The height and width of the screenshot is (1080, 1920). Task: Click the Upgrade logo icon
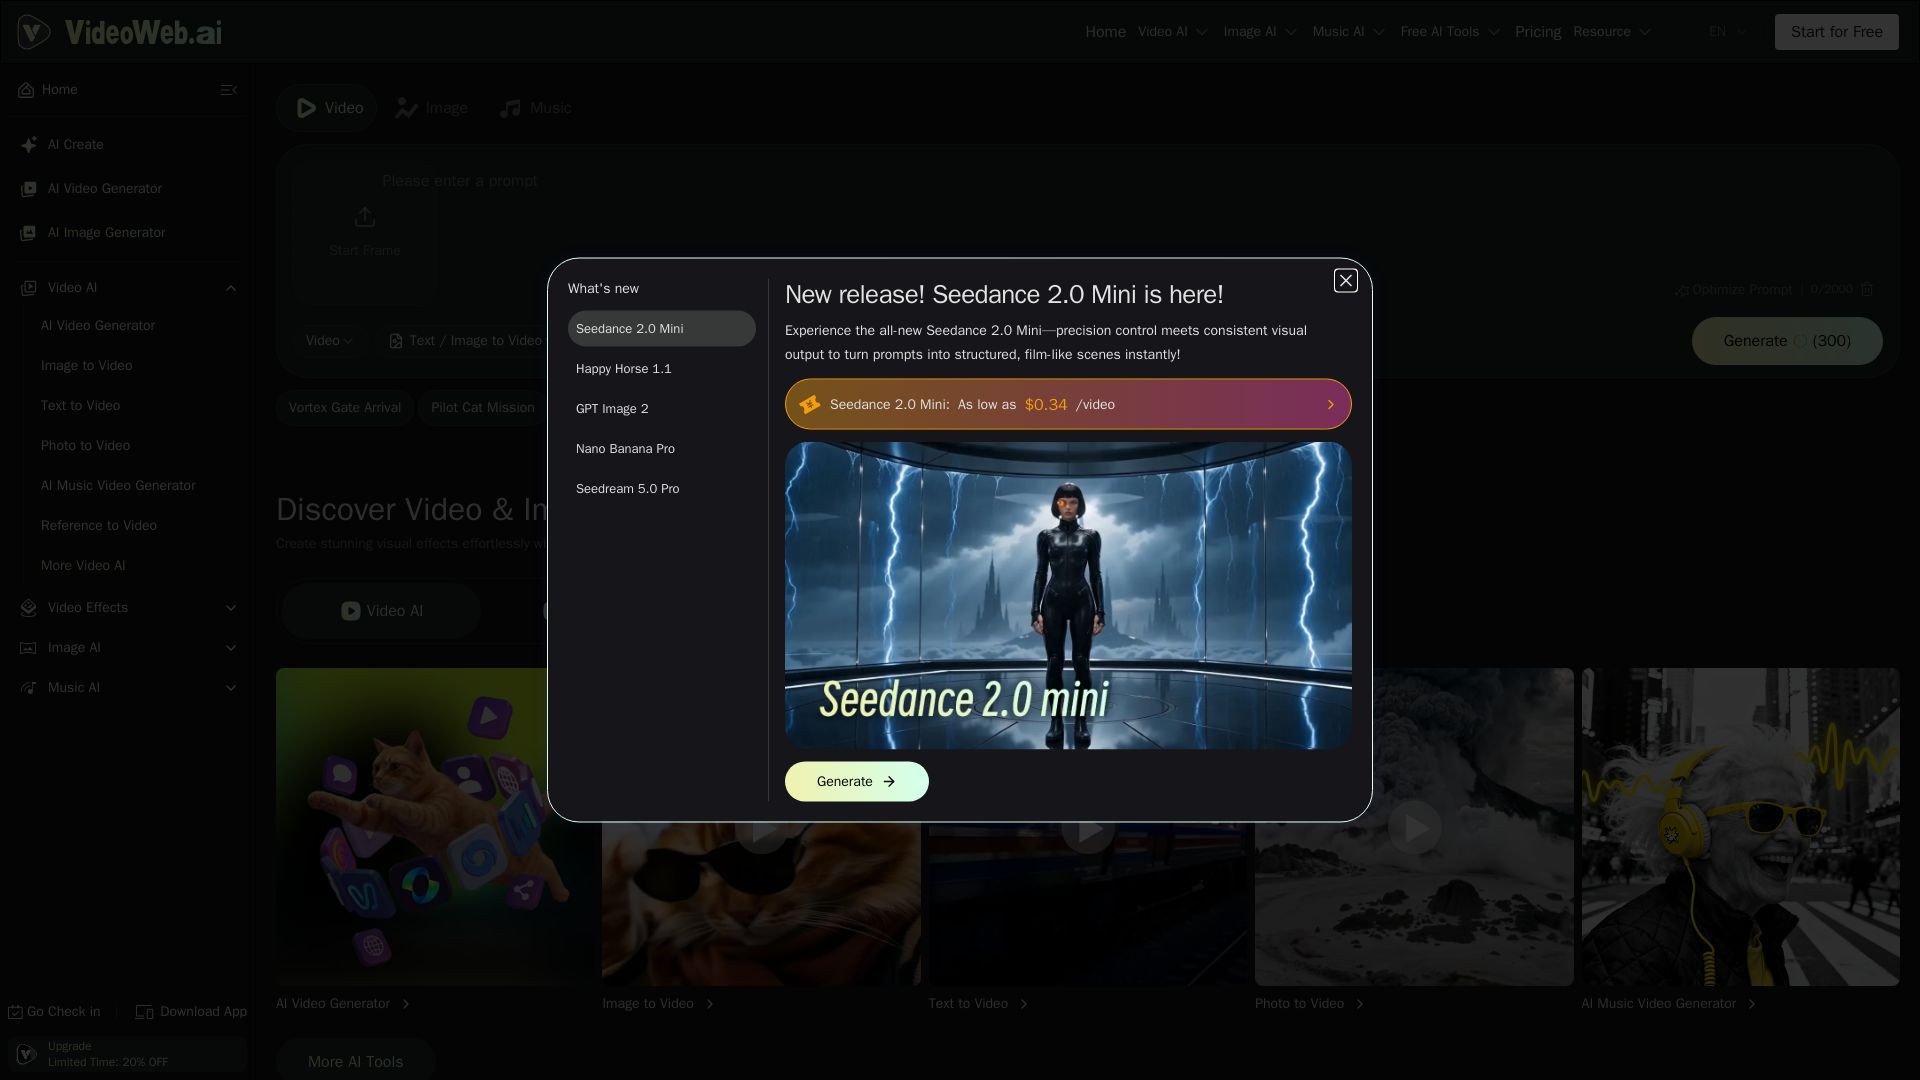(x=27, y=1054)
